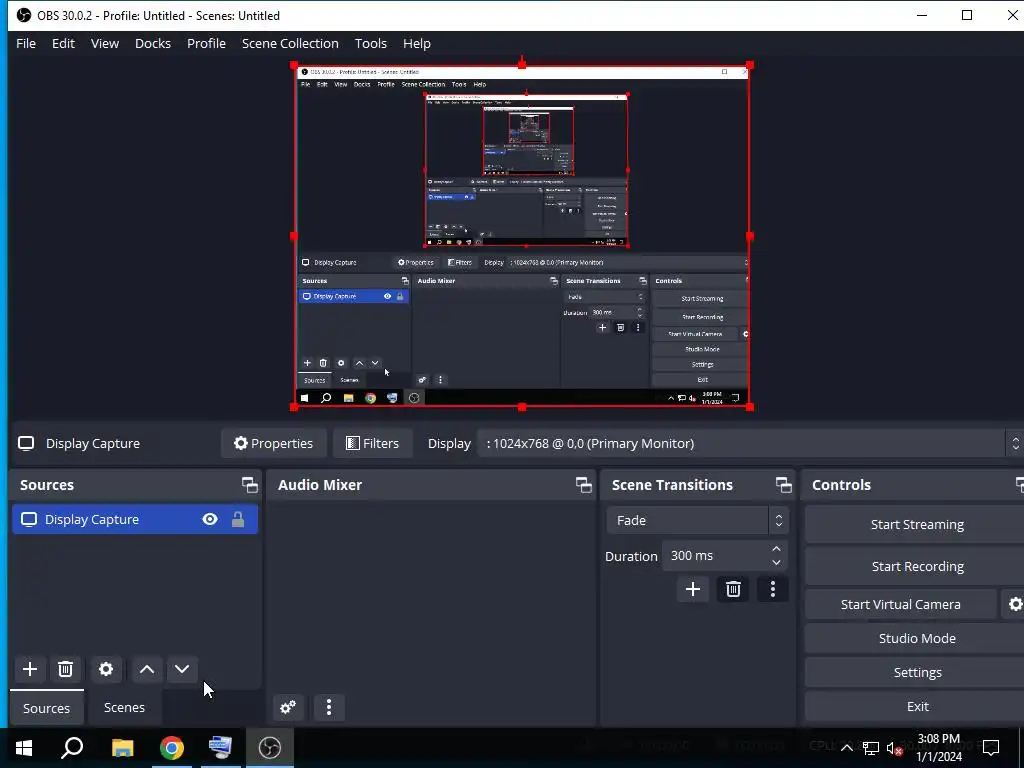This screenshot has width=1024, height=768.
Task: Open notification center icon
Action: [x=991, y=747]
